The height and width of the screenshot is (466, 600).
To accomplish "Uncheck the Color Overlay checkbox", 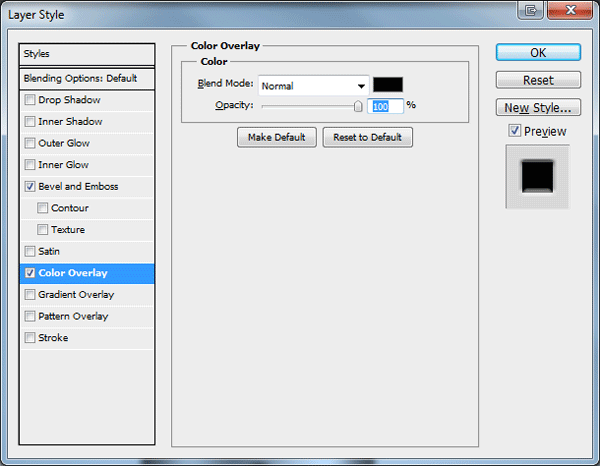I will pyautogui.click(x=30, y=273).
